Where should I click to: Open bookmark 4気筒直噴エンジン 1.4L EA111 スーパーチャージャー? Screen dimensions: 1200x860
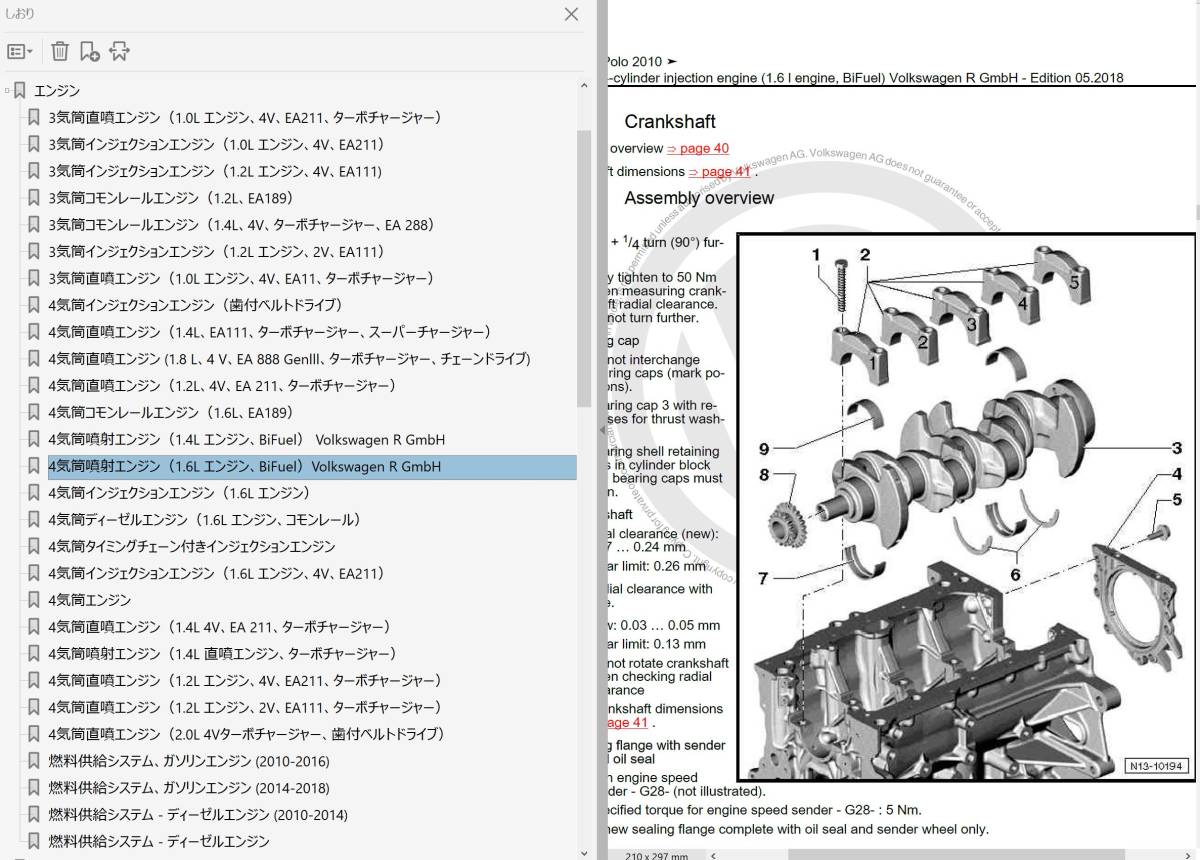point(270,332)
